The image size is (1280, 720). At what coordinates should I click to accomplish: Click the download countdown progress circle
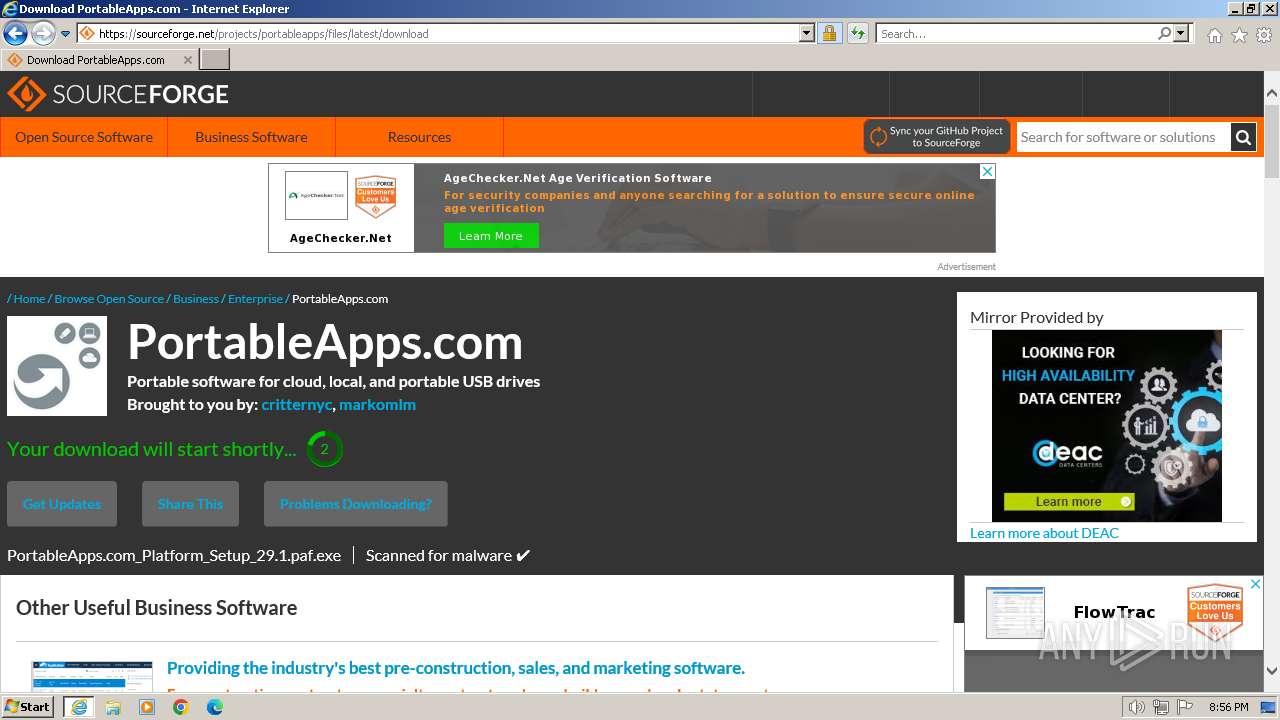pos(324,449)
